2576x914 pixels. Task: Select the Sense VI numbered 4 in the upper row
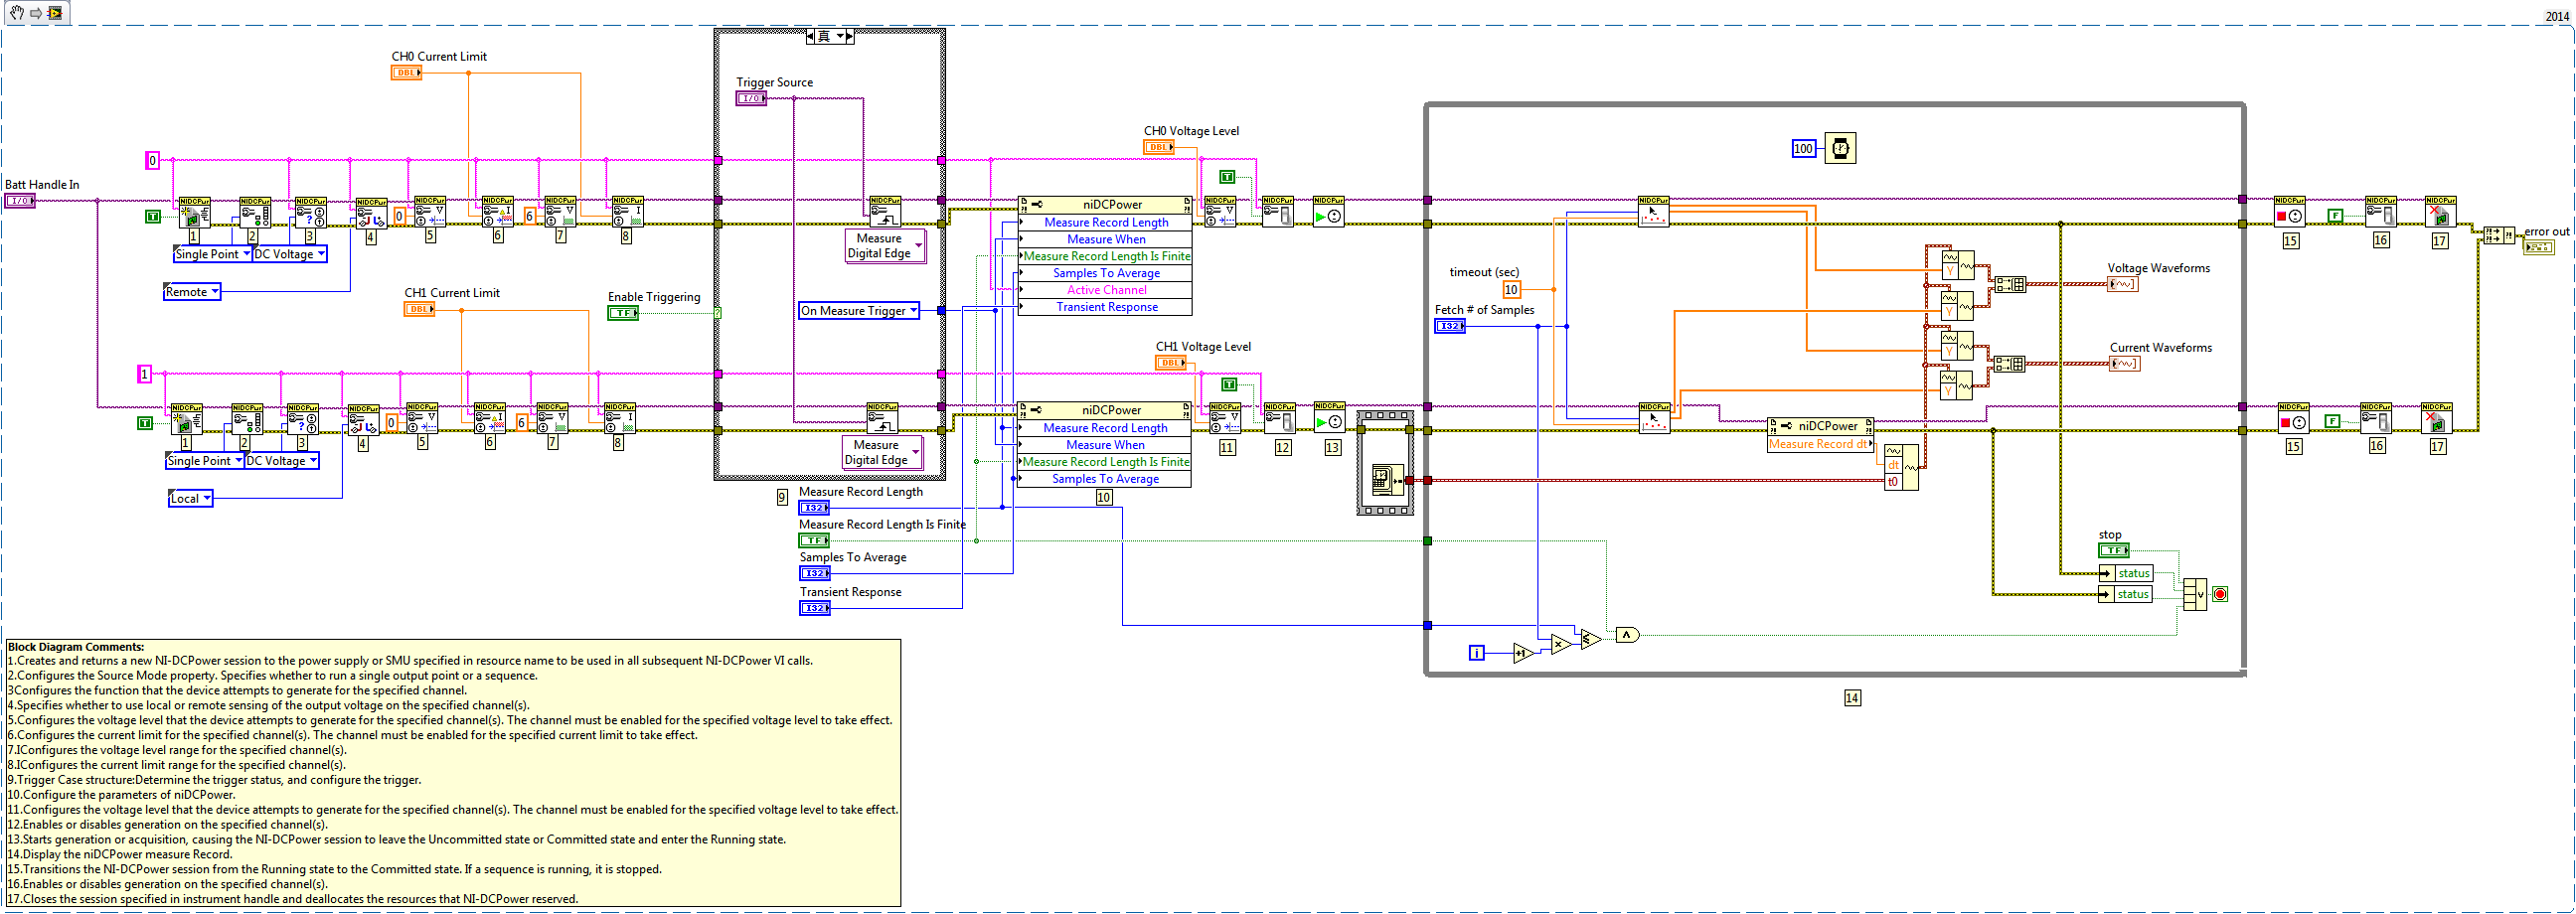[x=372, y=213]
